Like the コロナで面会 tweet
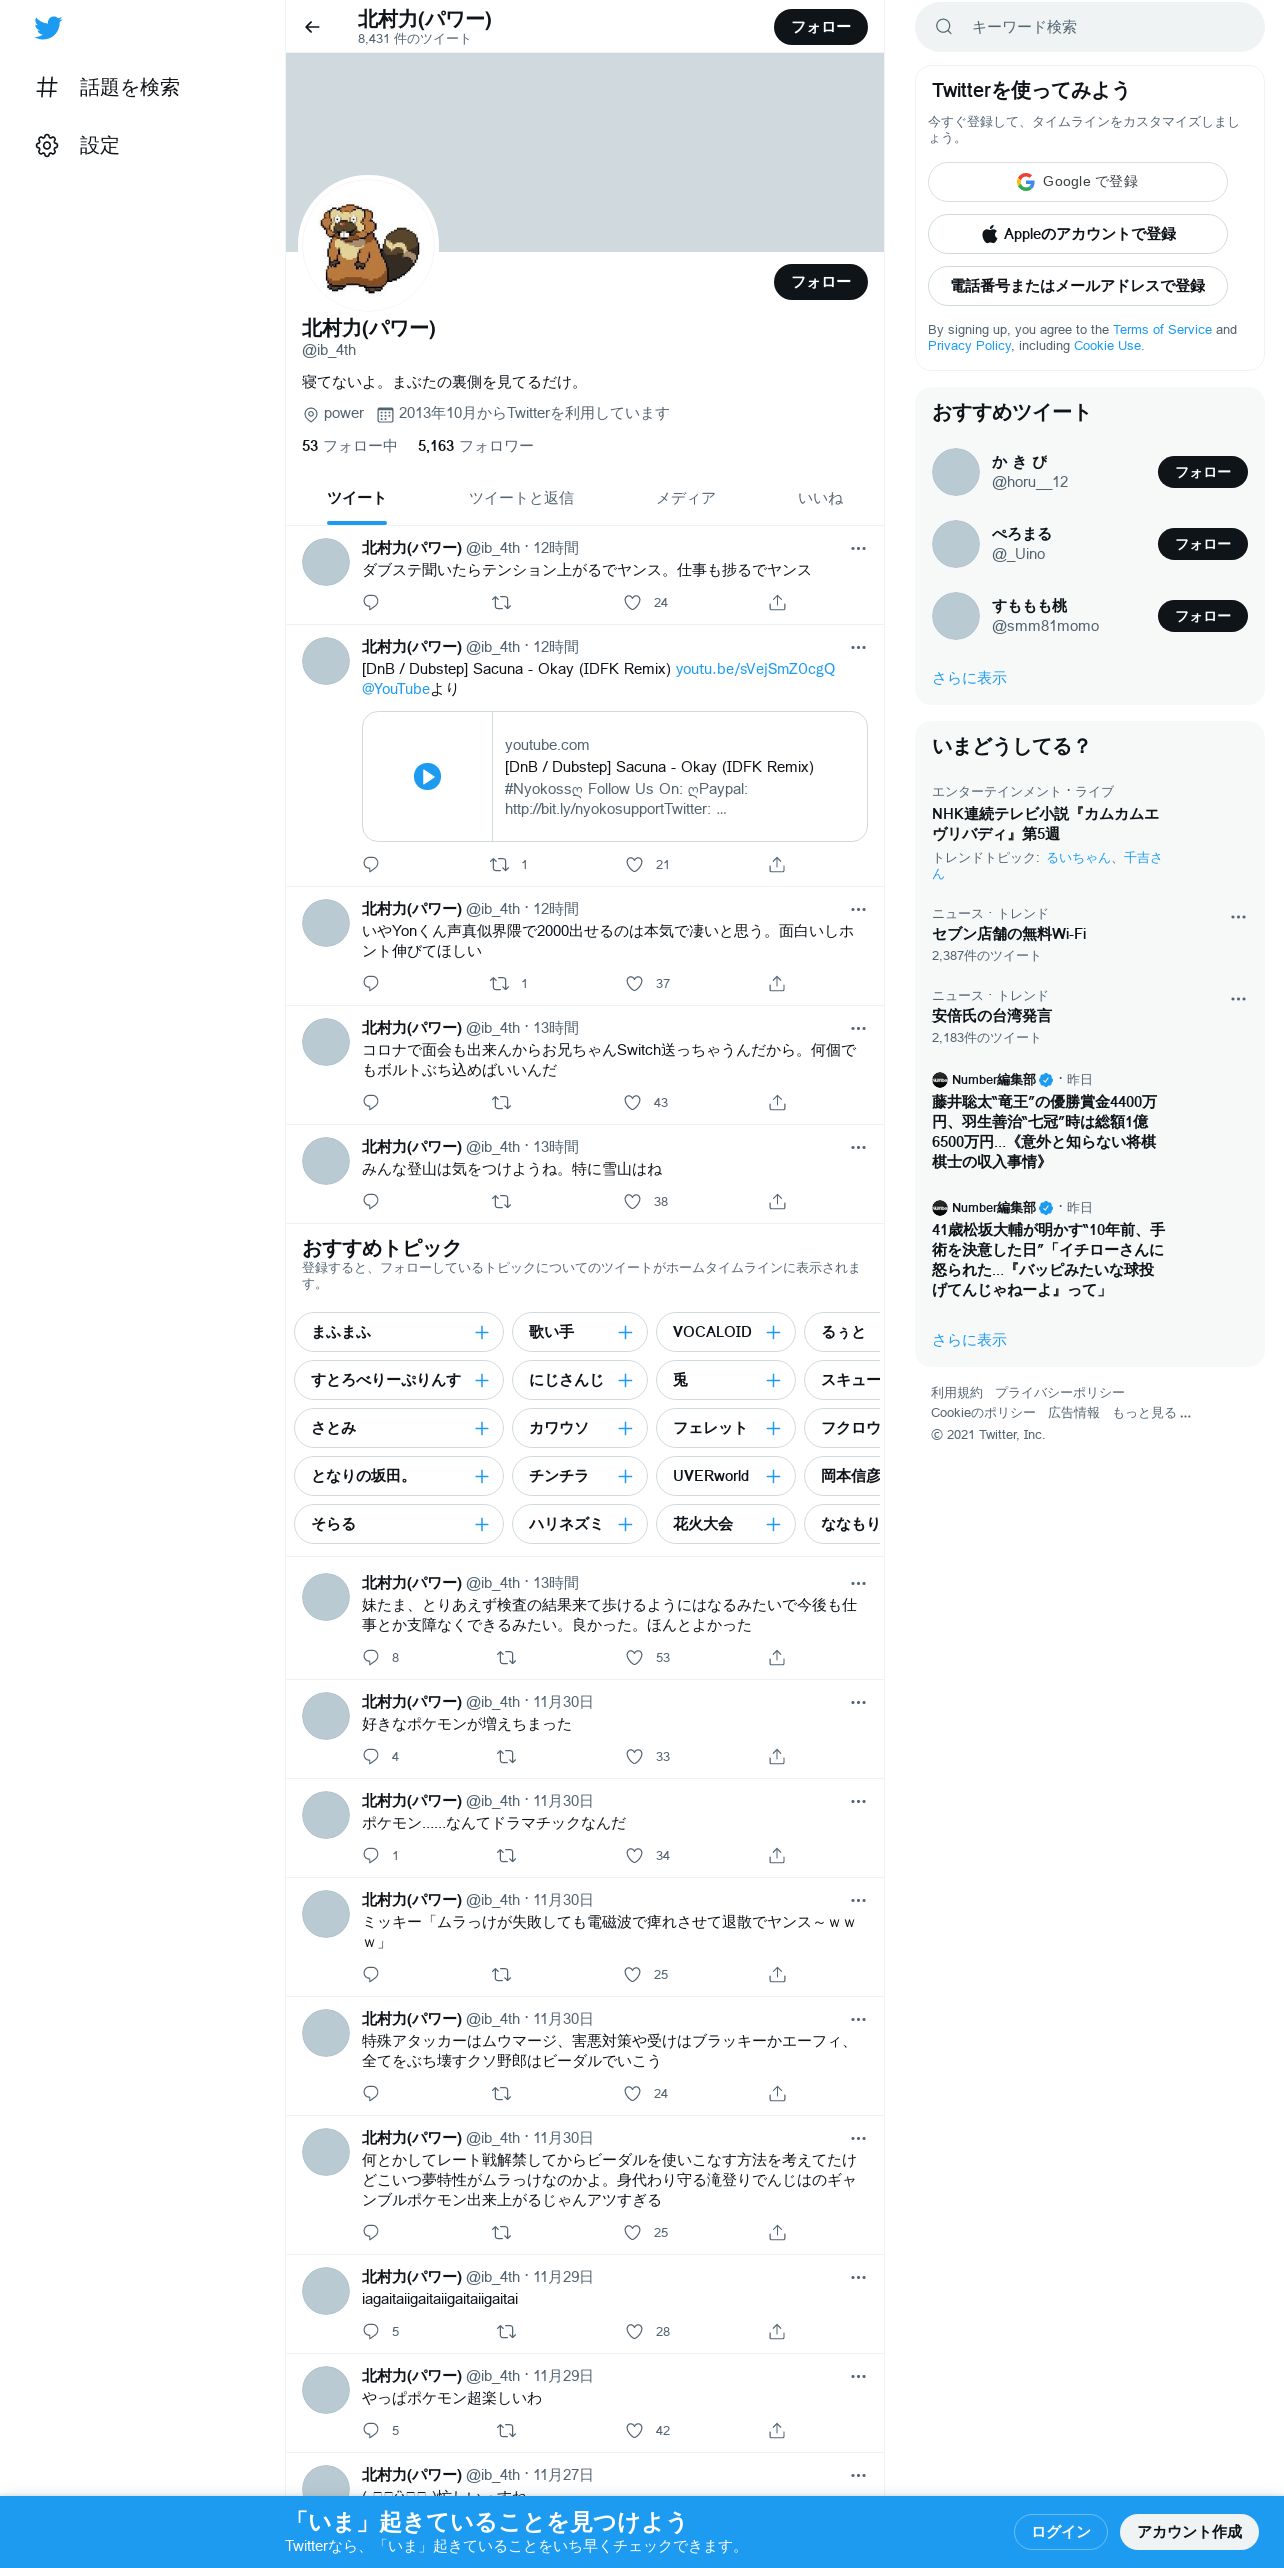The height and width of the screenshot is (2568, 1284). [x=632, y=1102]
